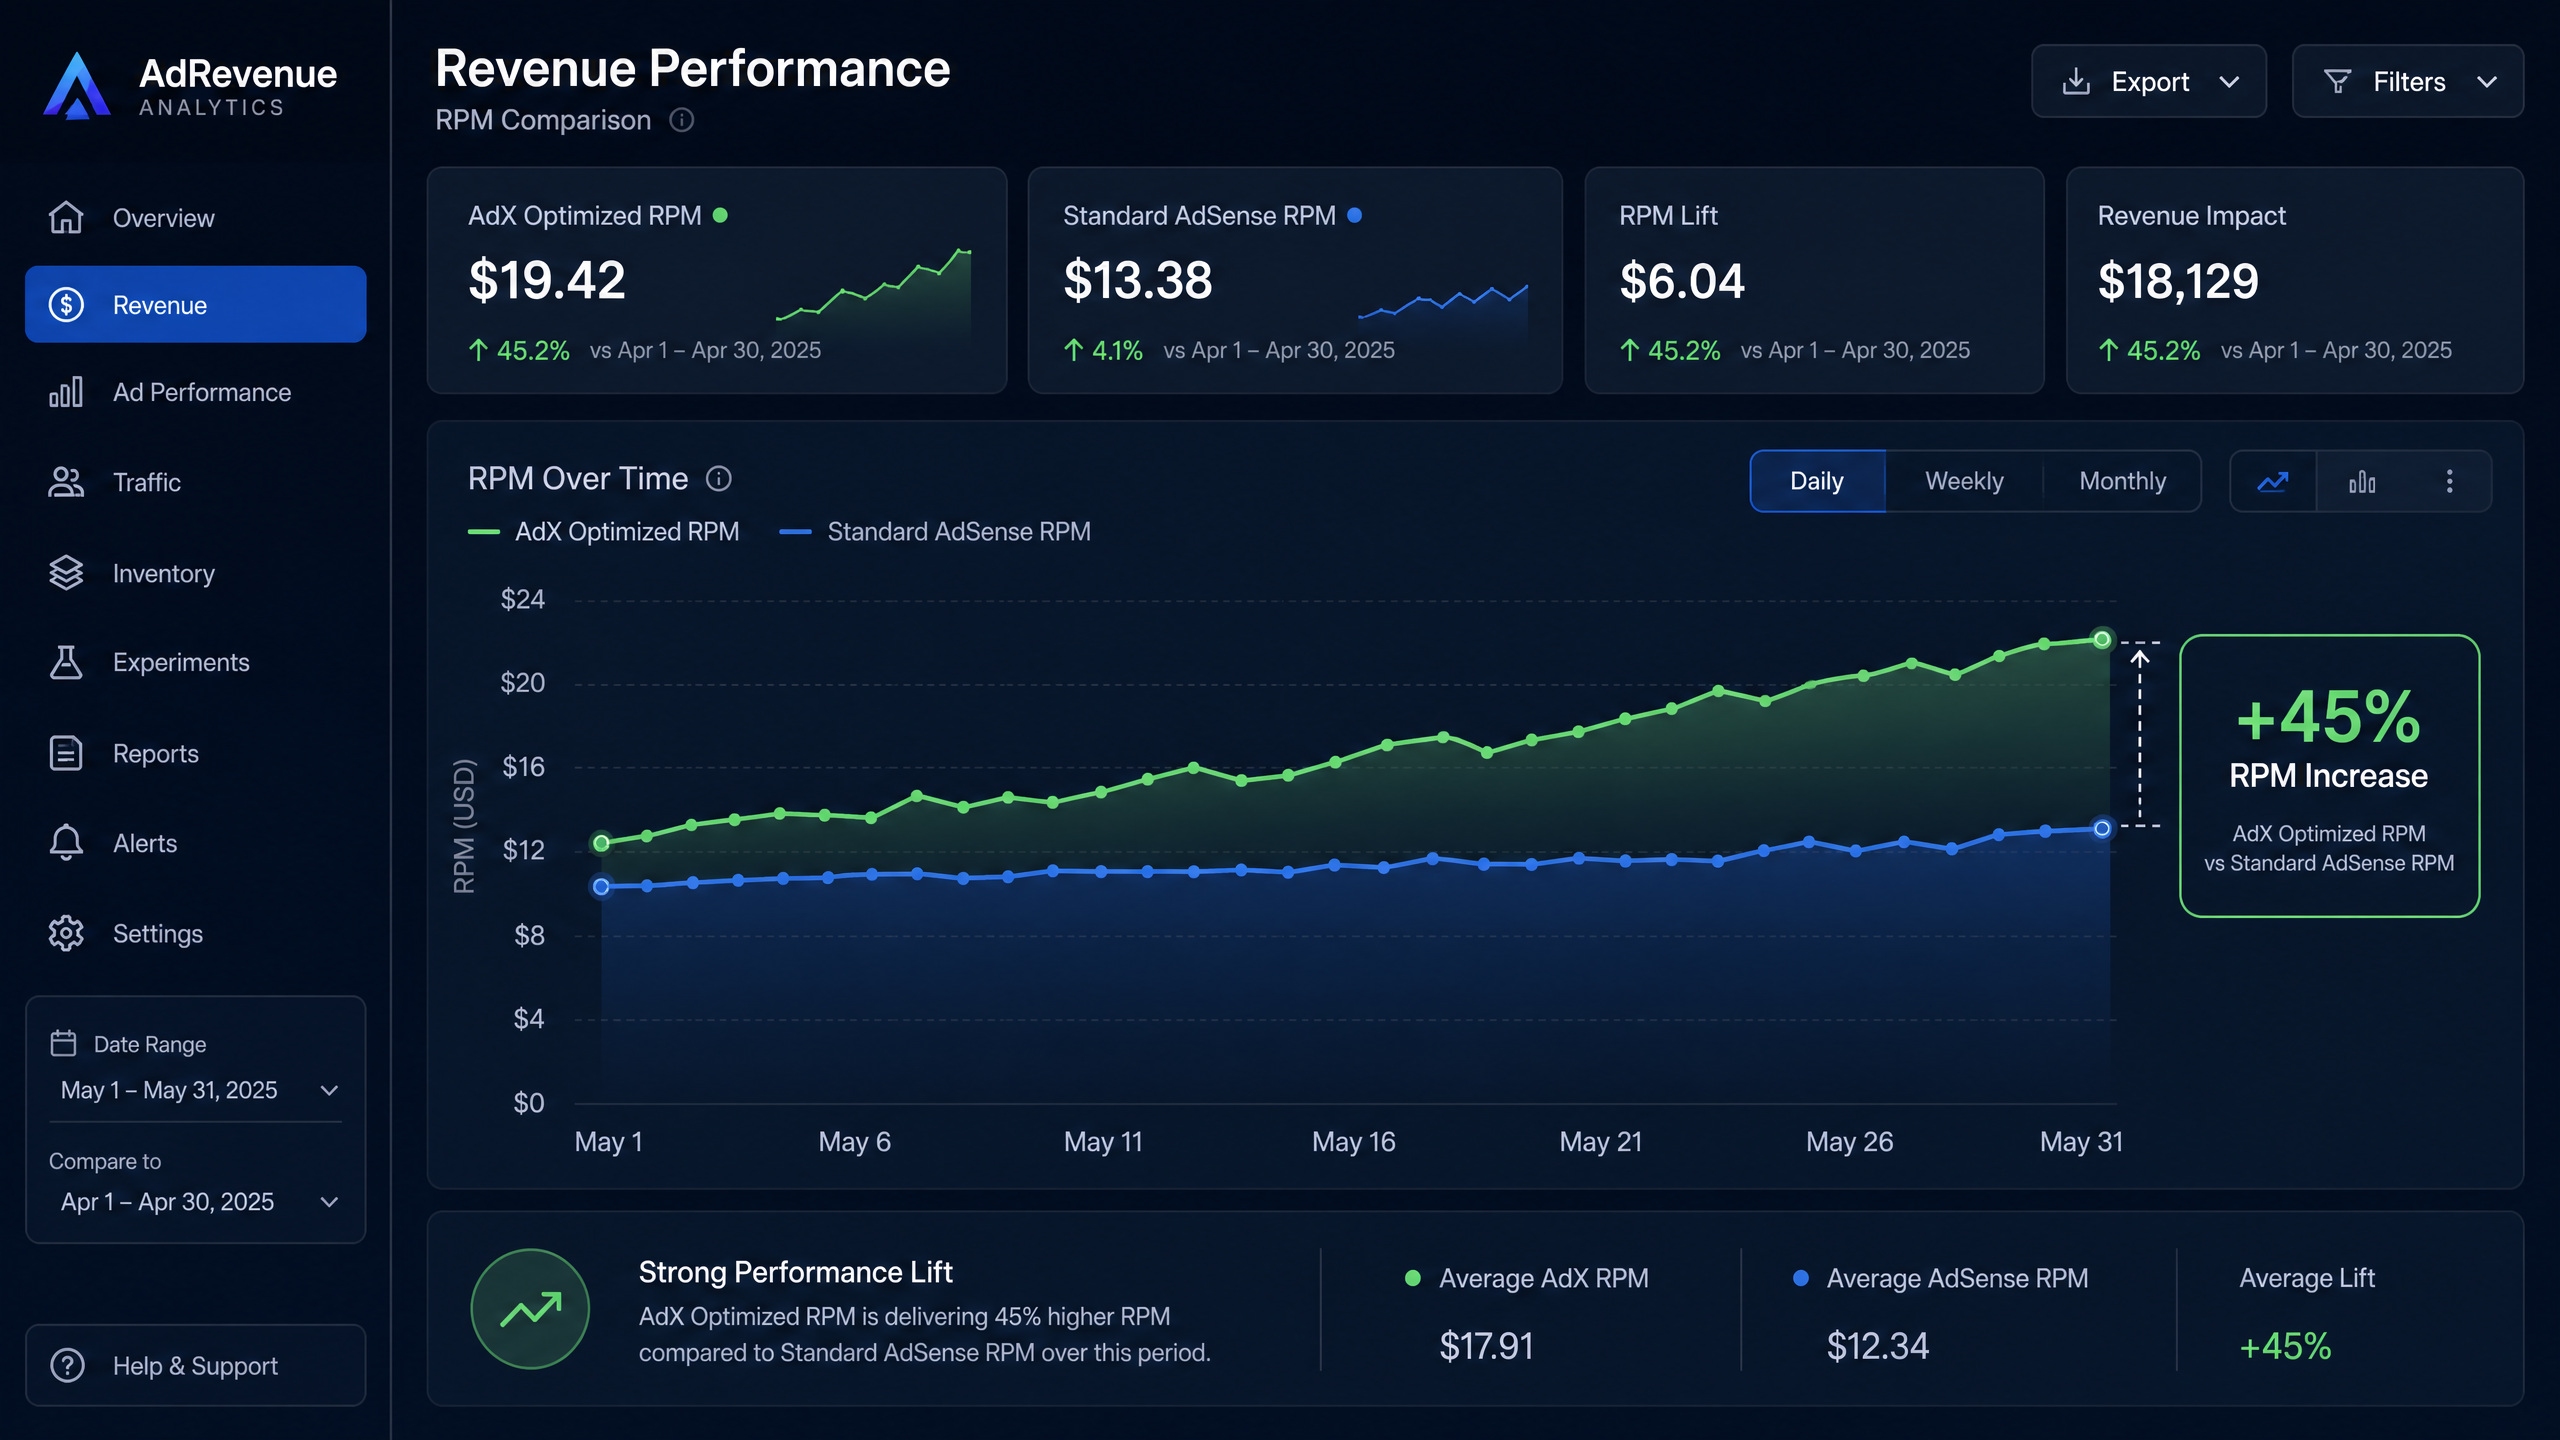This screenshot has width=2560, height=1440.
Task: Click the RPM Over Time info icon
Action: click(718, 479)
